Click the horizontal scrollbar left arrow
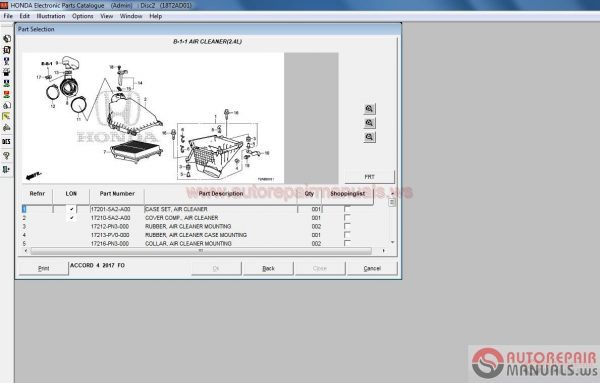Image resolution: width=600 pixels, height=383 pixels. click(26, 251)
